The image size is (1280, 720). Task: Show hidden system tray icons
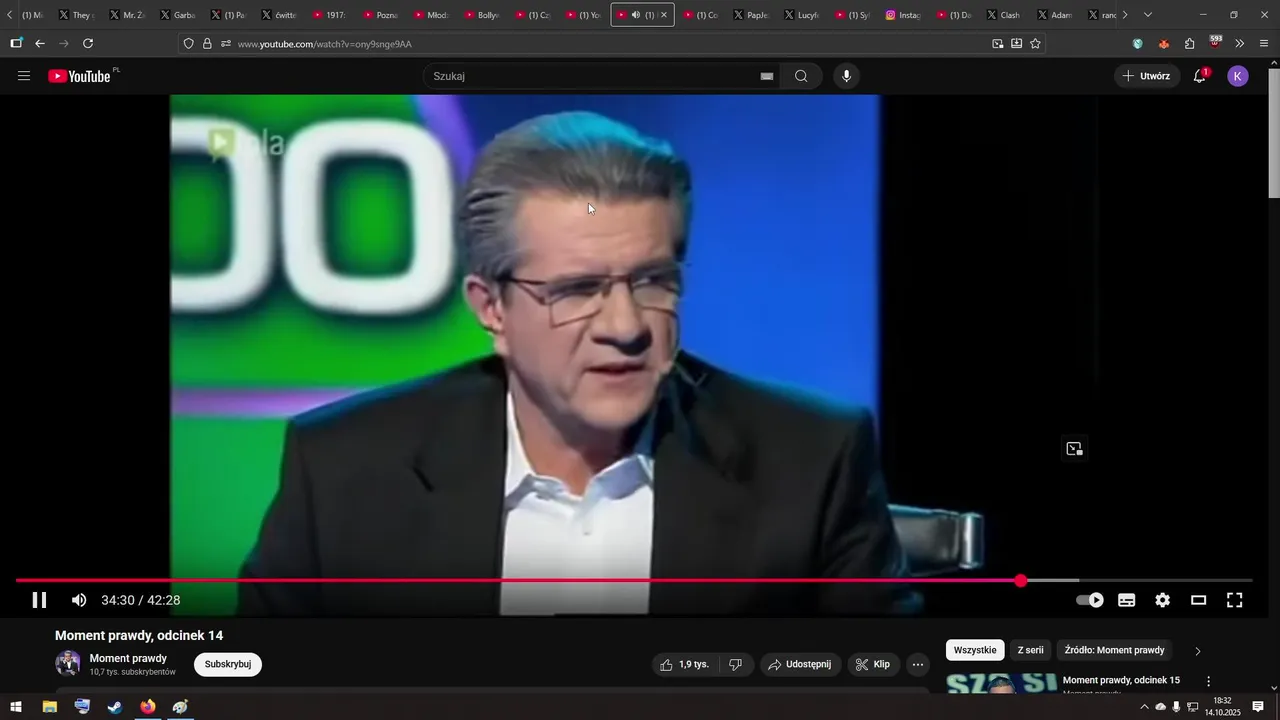1144,707
